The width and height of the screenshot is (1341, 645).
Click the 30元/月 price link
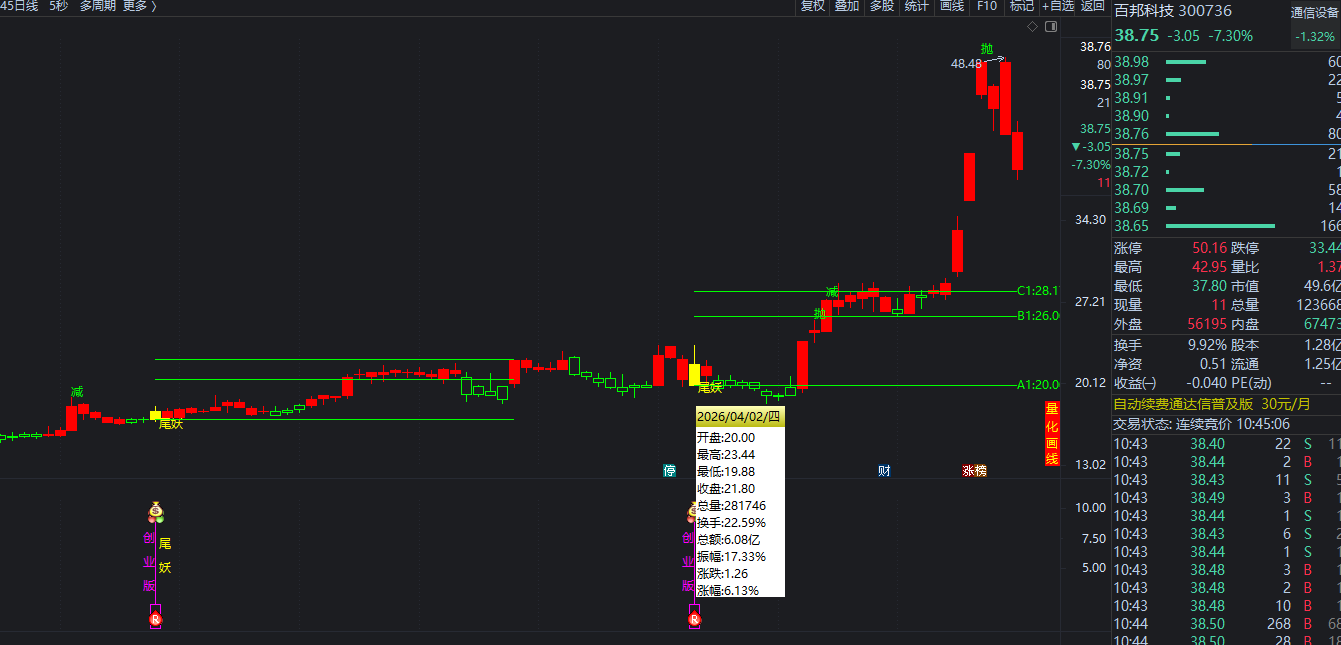[1286, 404]
